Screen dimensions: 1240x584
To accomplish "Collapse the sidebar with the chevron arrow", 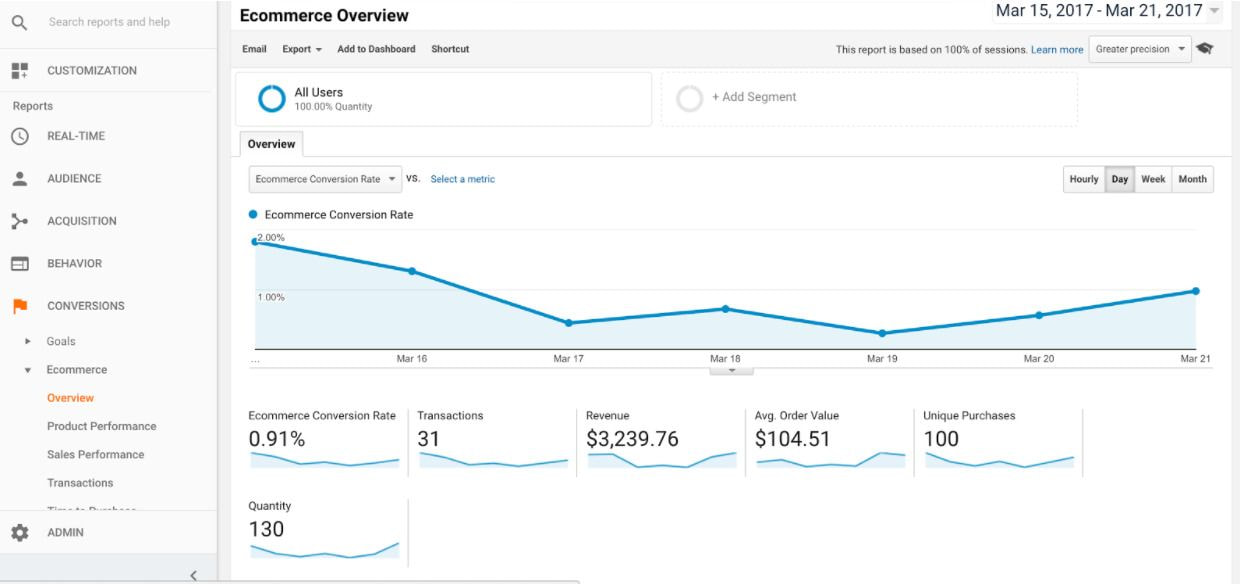I will pos(194,575).
